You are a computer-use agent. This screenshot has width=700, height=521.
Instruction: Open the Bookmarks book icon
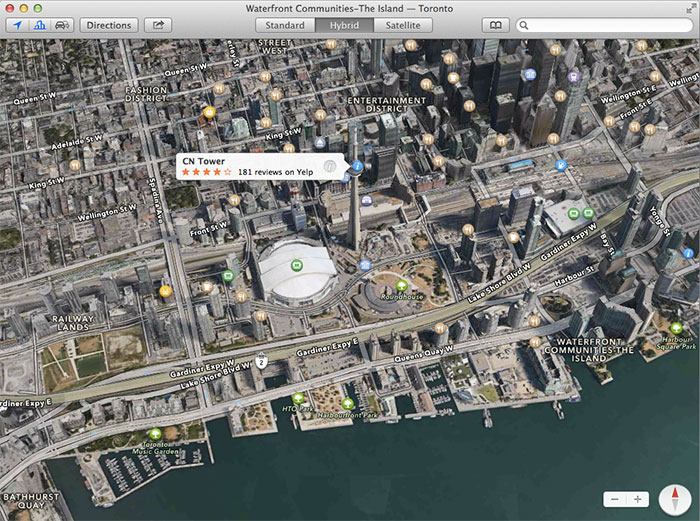click(494, 25)
